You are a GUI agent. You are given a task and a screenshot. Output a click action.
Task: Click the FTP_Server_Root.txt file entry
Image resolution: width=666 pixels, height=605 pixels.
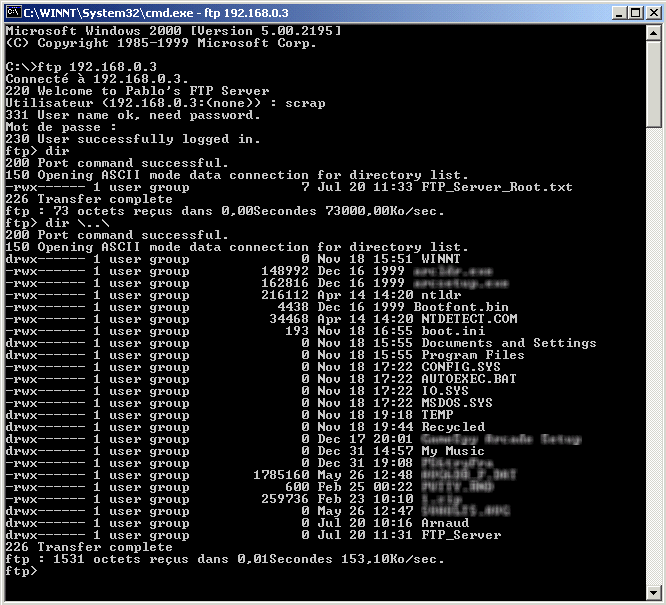pyautogui.click(x=497, y=187)
